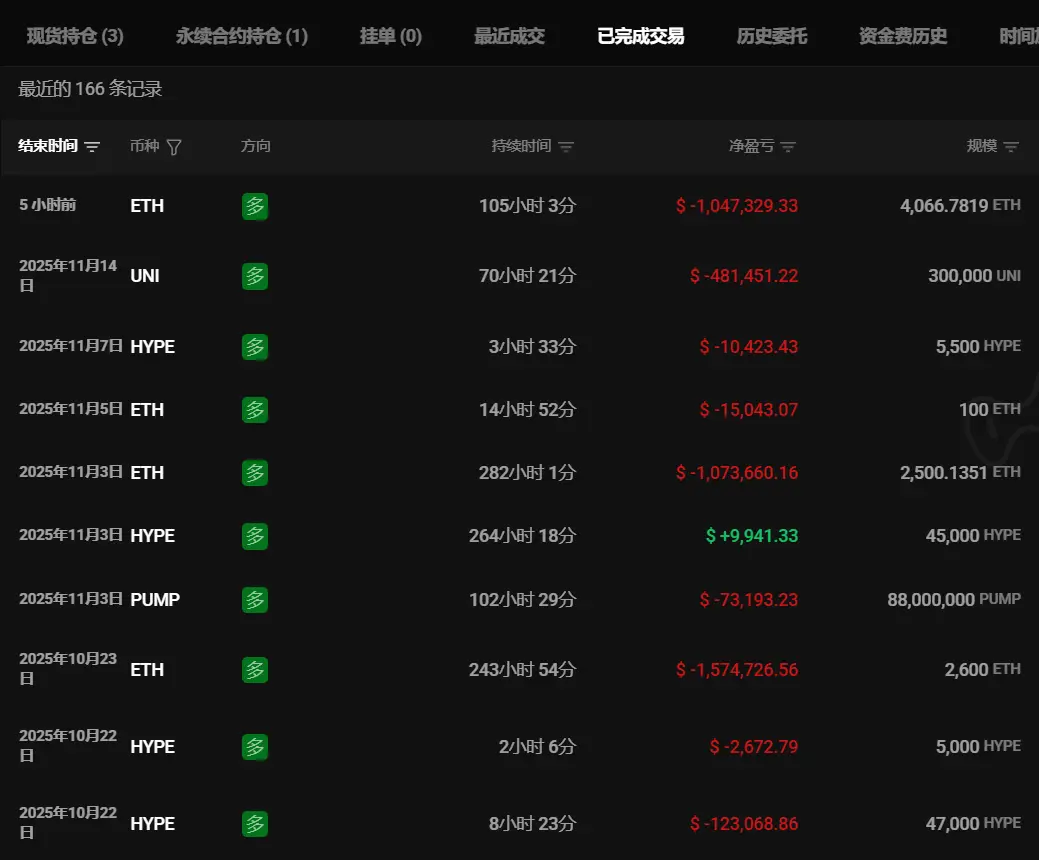The image size is (1039, 860).
Task: Click the duration 102小时 29分
Action: coord(522,600)
